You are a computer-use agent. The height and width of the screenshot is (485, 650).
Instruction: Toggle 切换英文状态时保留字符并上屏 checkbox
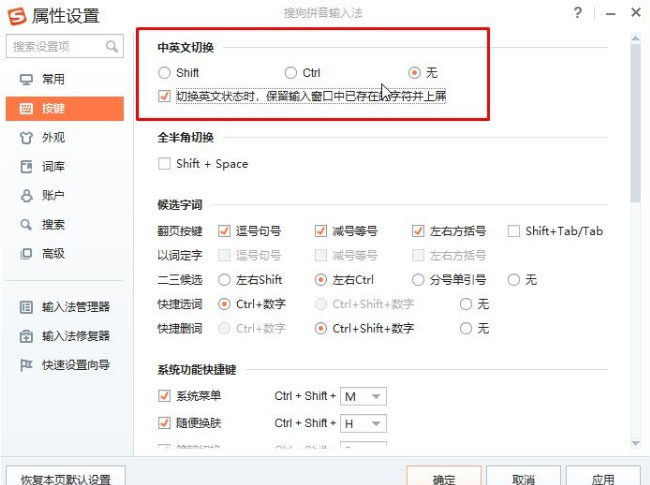(x=165, y=96)
